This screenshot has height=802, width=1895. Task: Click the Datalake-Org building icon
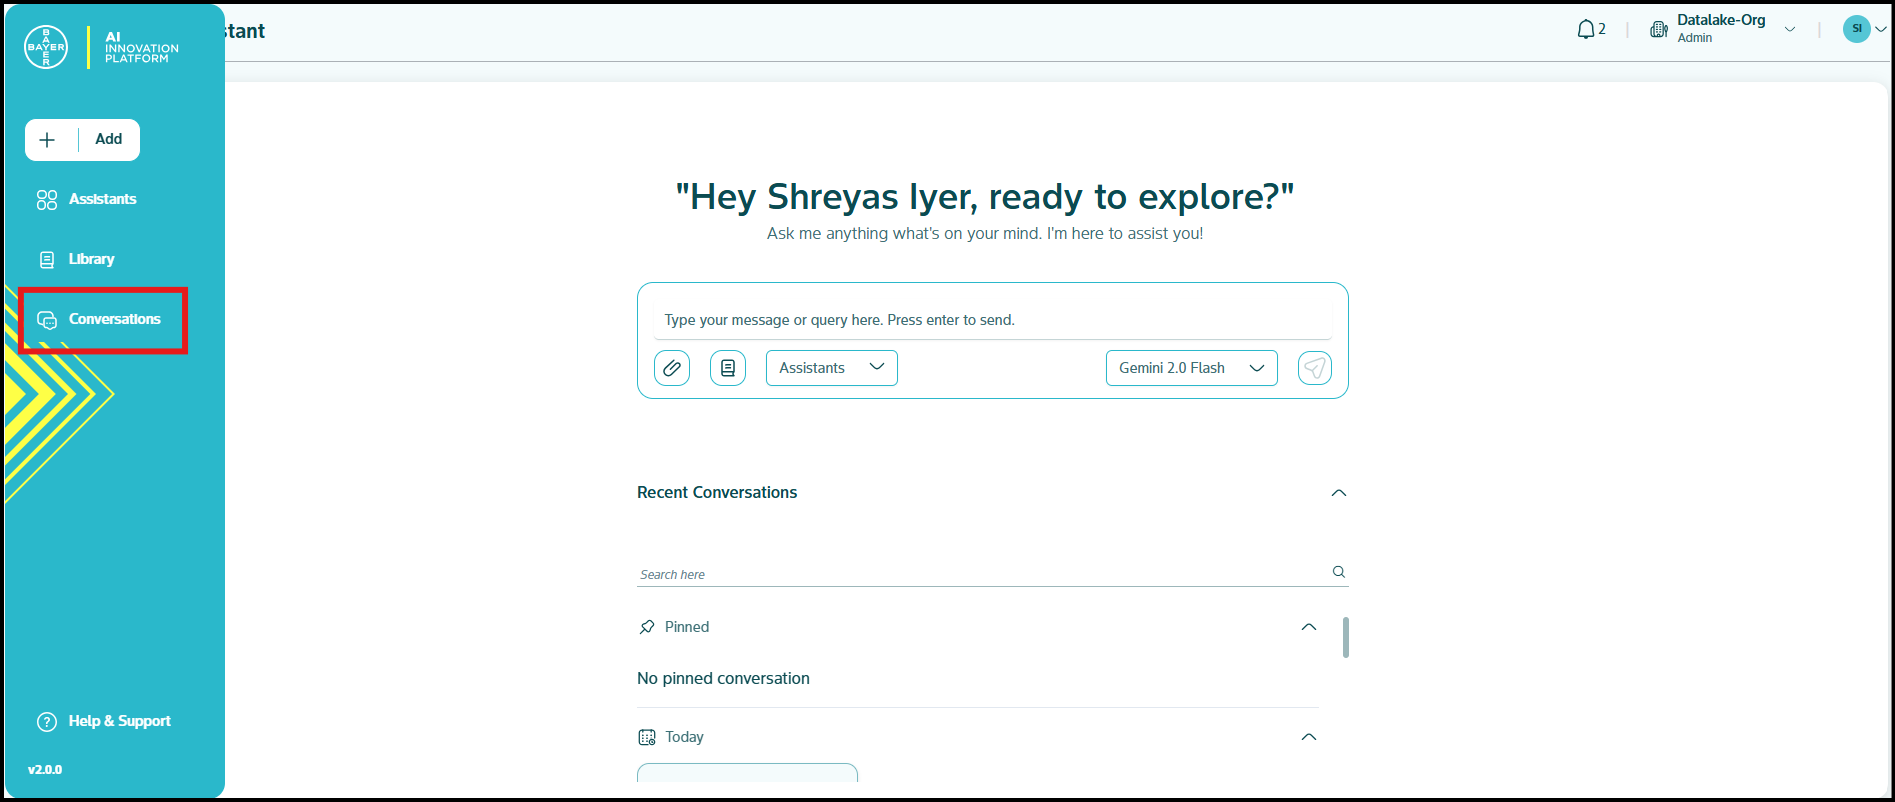point(1658,29)
